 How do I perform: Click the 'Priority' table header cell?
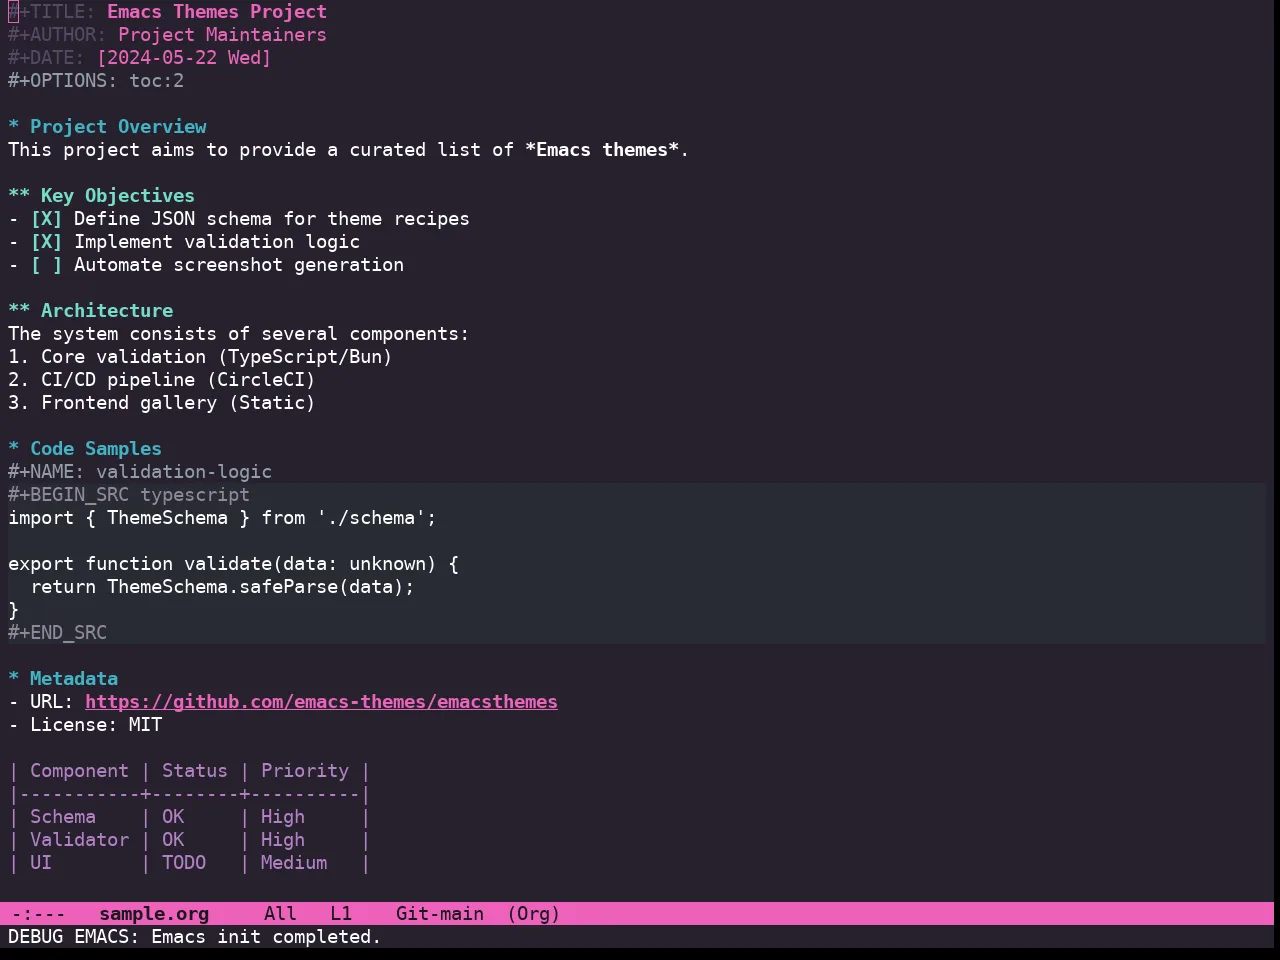[305, 771]
